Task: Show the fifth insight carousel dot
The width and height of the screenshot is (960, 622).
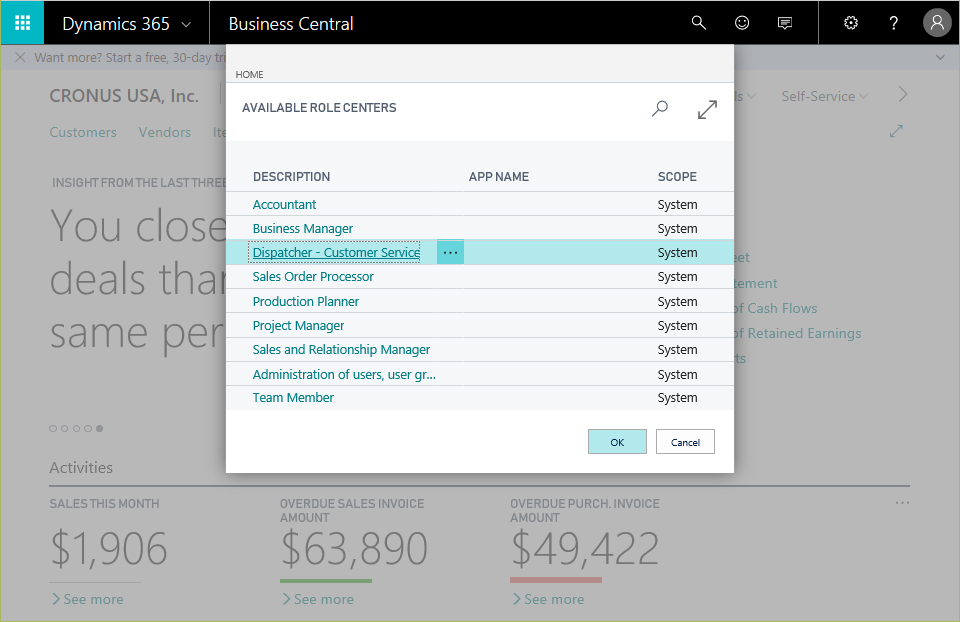Action: tap(99, 429)
